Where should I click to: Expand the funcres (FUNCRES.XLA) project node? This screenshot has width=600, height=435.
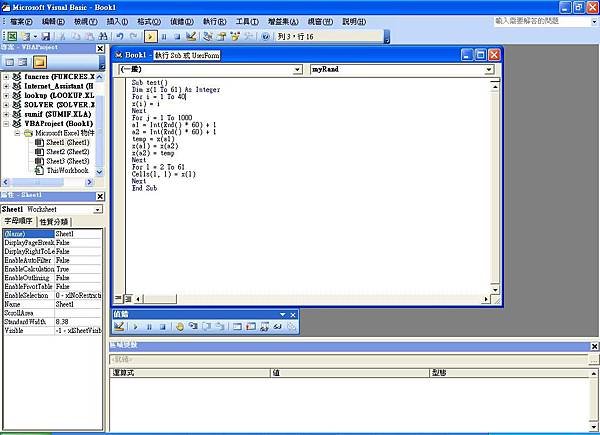[6, 77]
